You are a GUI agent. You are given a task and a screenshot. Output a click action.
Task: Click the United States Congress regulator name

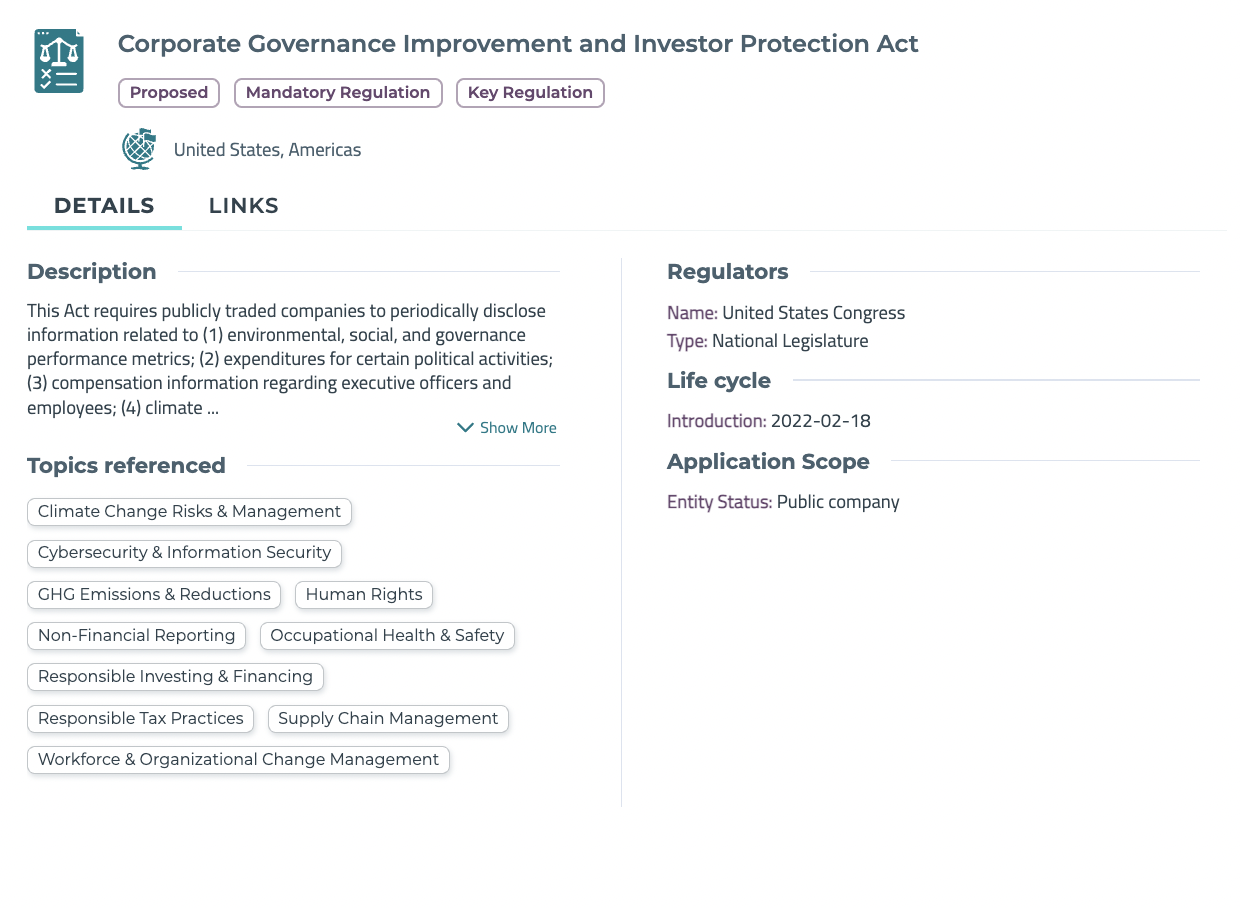click(x=813, y=313)
